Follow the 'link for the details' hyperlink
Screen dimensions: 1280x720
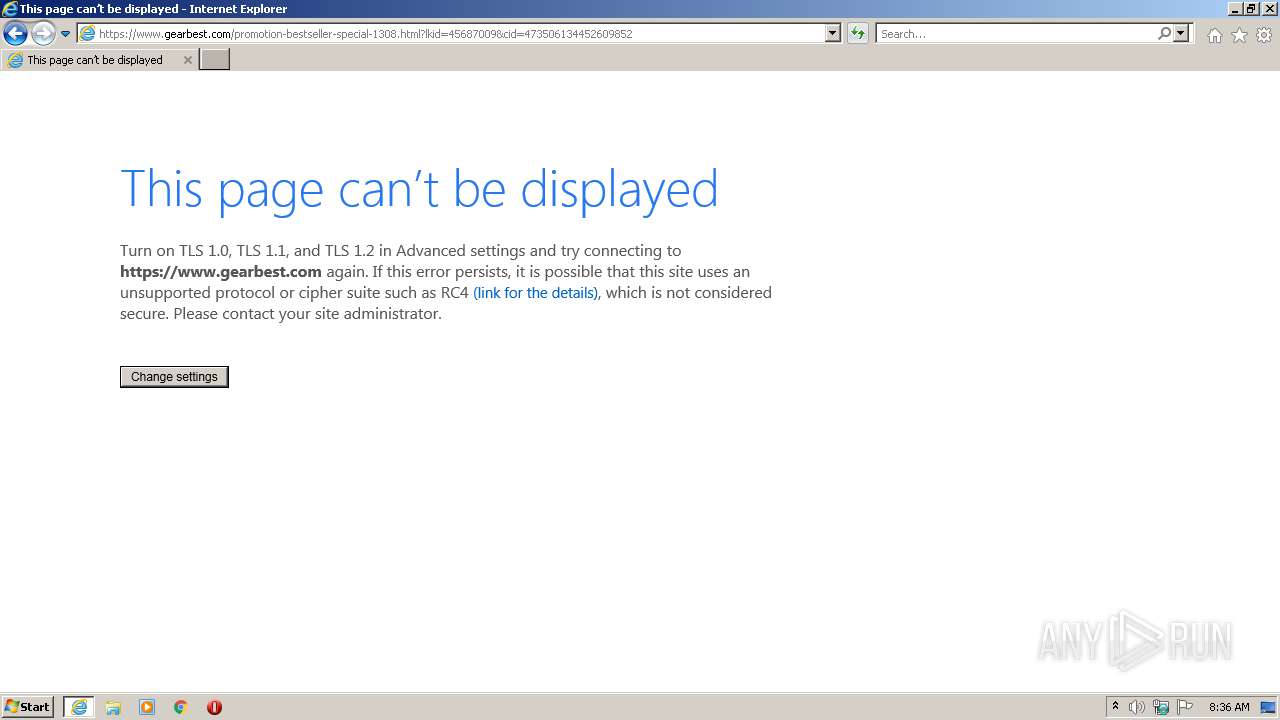click(536, 293)
